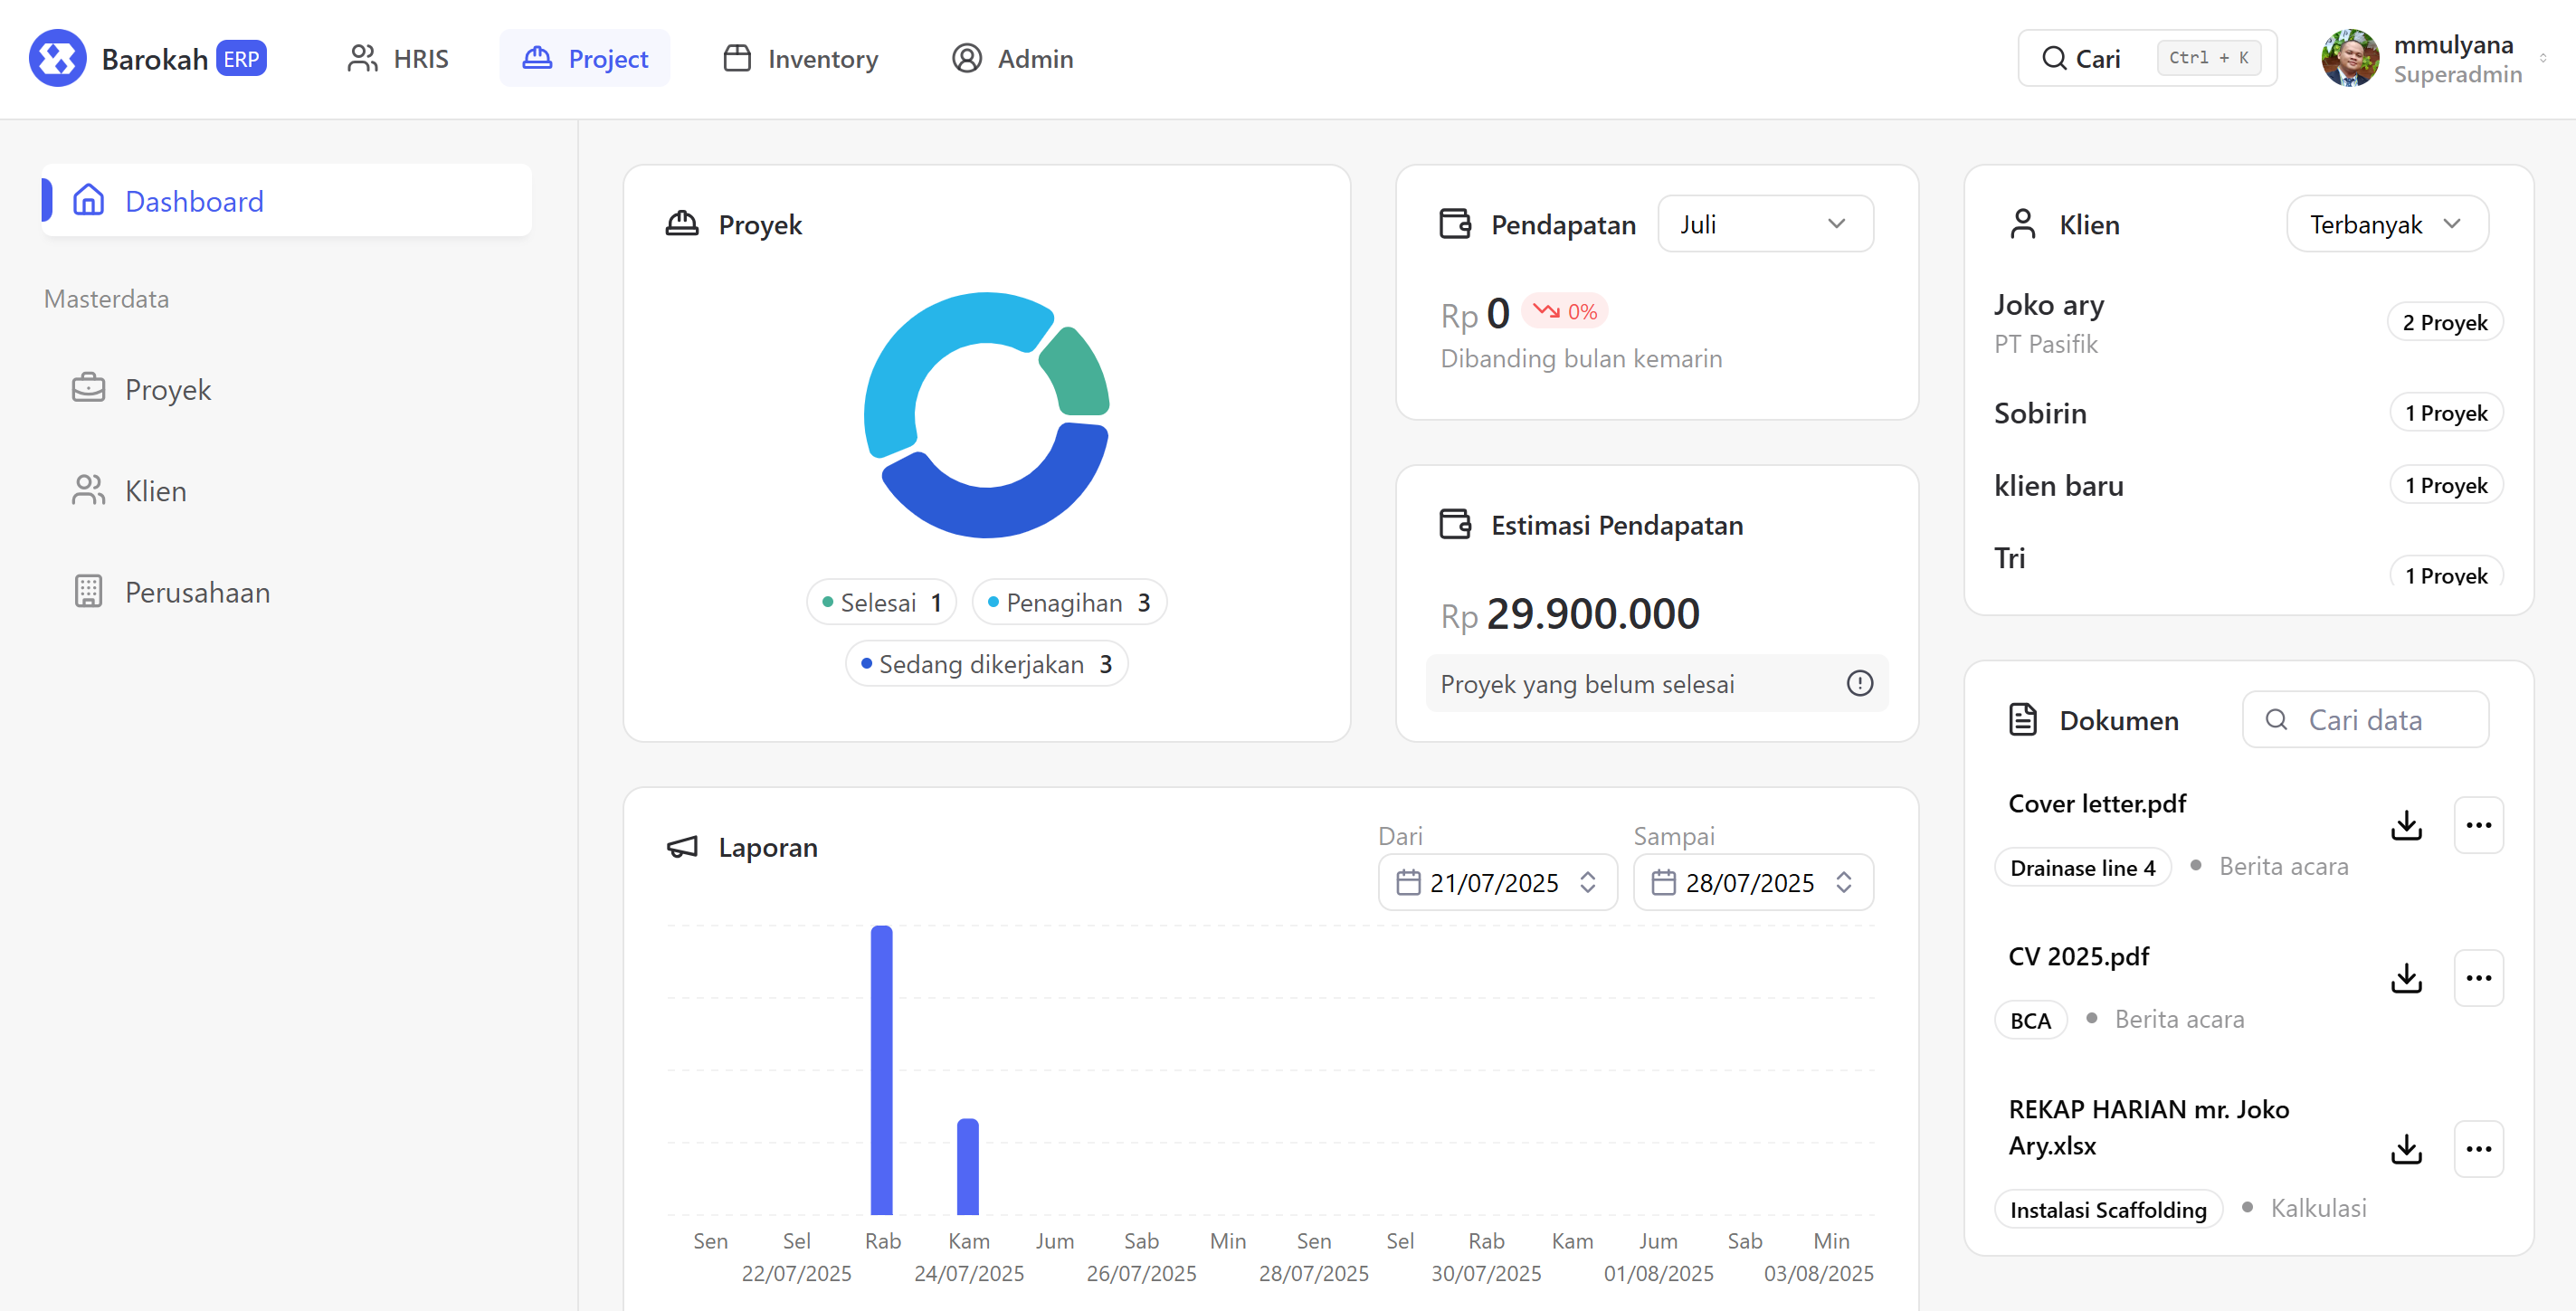Toggle the Sedang dikerjakan legend item
This screenshot has height=1311, width=2576.
tap(985, 664)
